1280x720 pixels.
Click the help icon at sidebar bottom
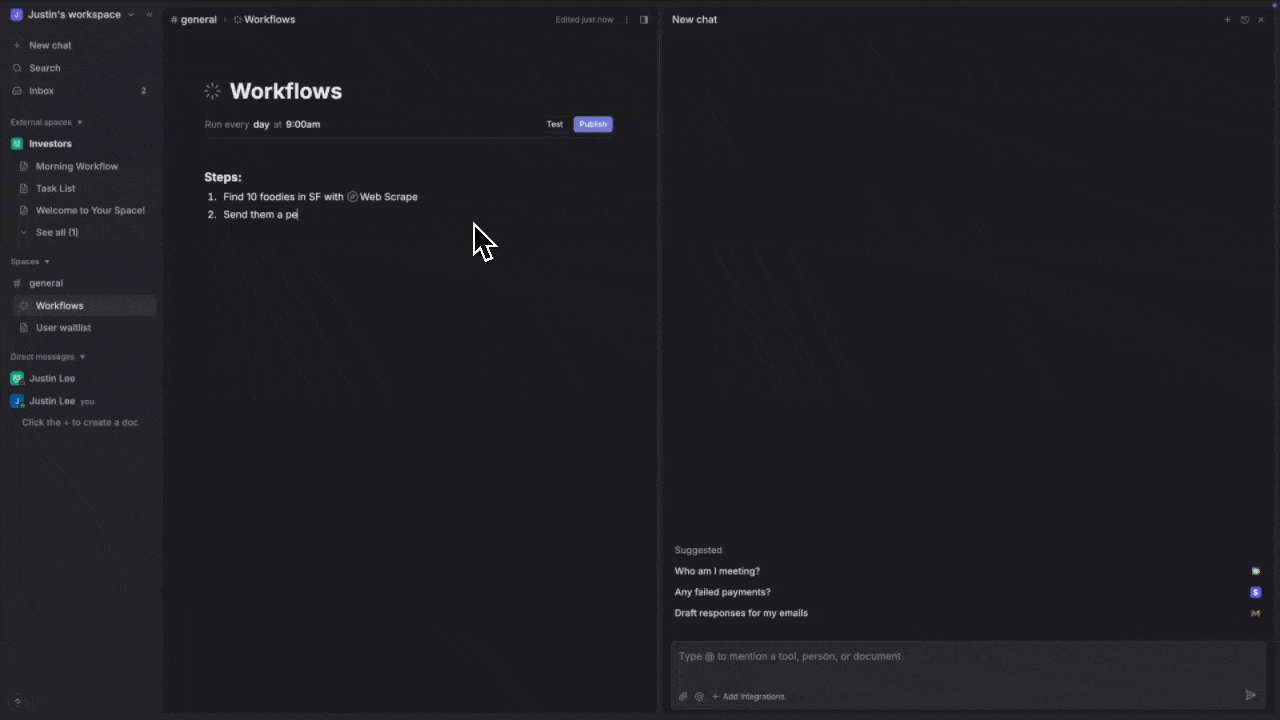point(17,702)
